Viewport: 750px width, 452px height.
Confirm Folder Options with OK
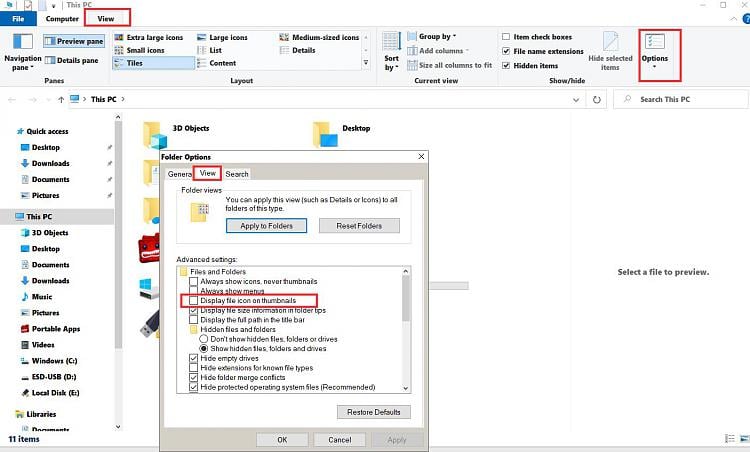(x=282, y=440)
